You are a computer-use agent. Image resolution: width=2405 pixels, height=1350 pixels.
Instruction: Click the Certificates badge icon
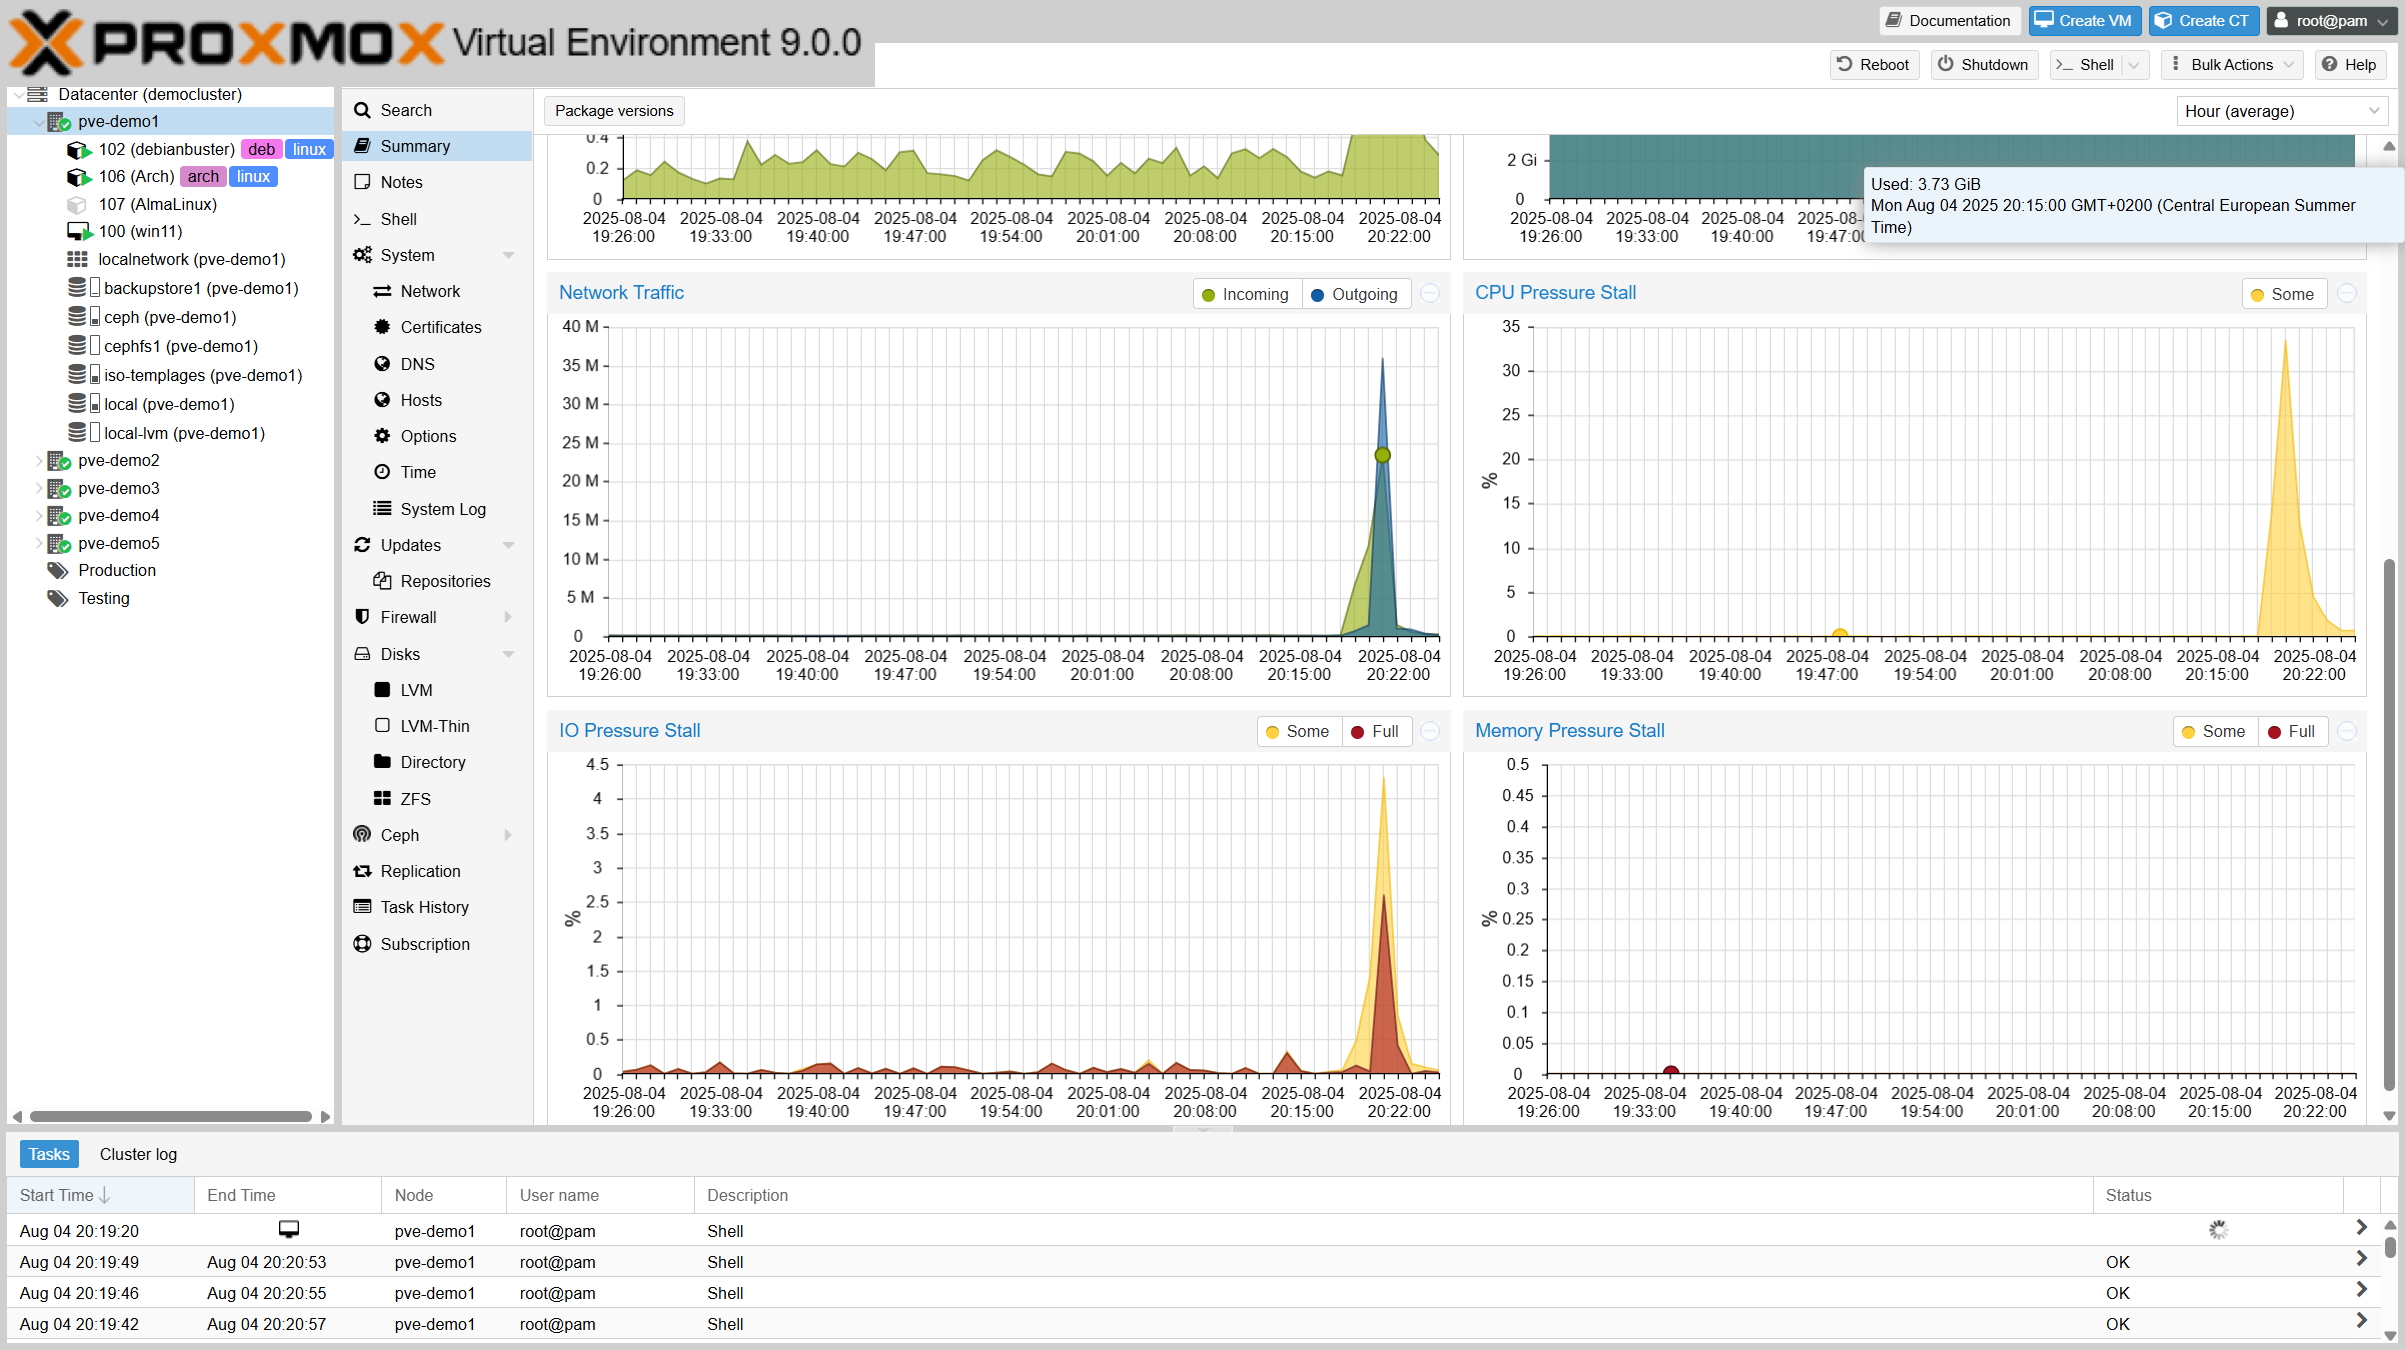(x=382, y=327)
